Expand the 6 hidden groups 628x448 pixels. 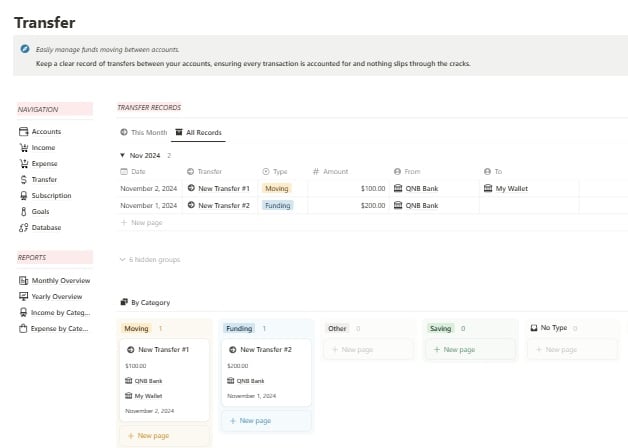pos(149,260)
